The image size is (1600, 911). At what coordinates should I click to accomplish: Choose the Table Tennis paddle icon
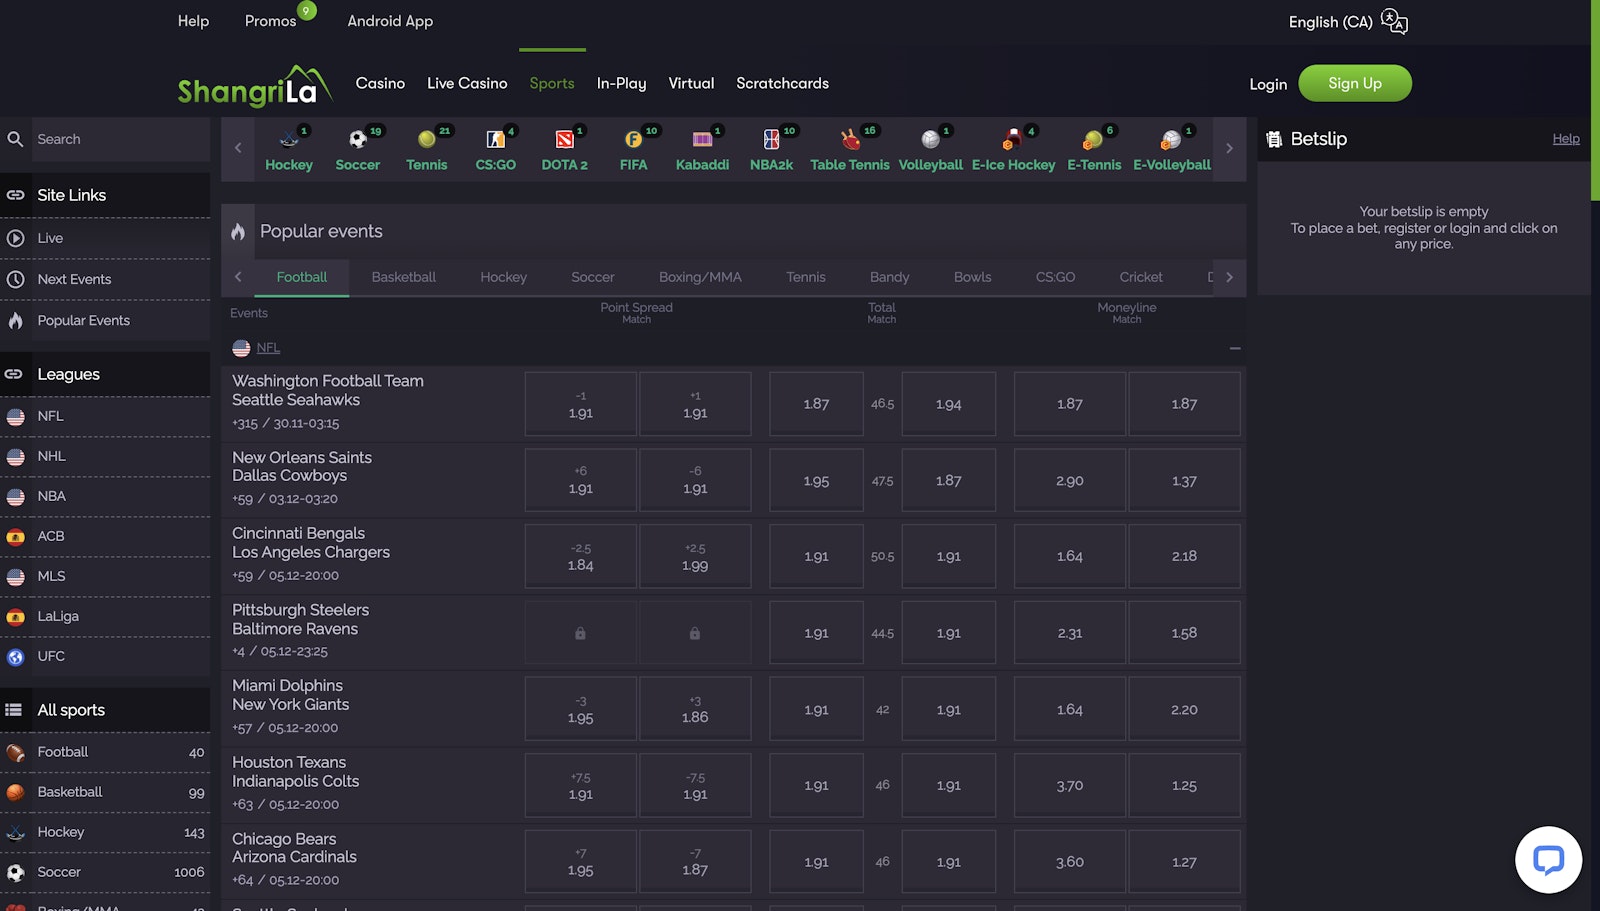pyautogui.click(x=849, y=140)
